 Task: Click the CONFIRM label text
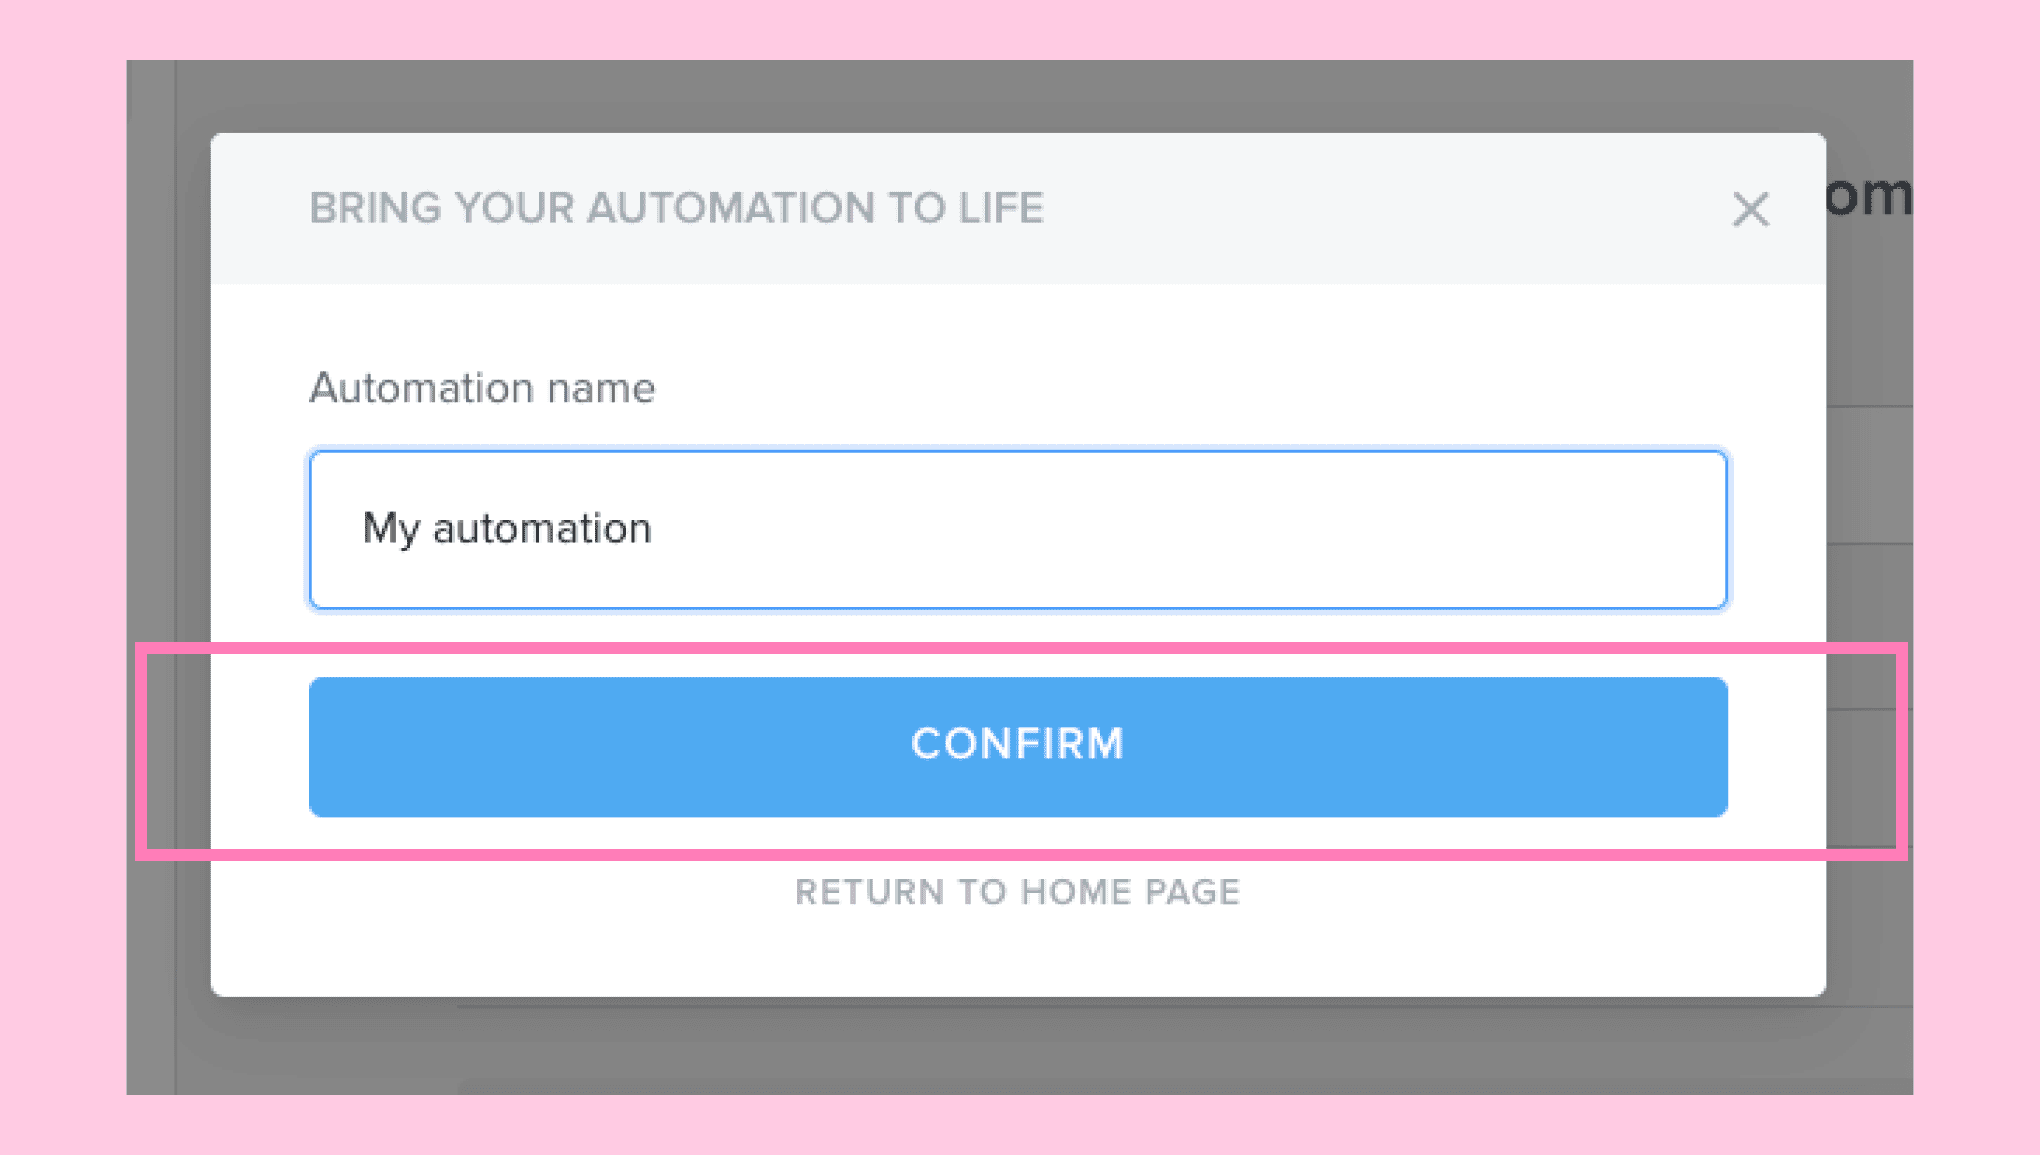click(x=1017, y=744)
